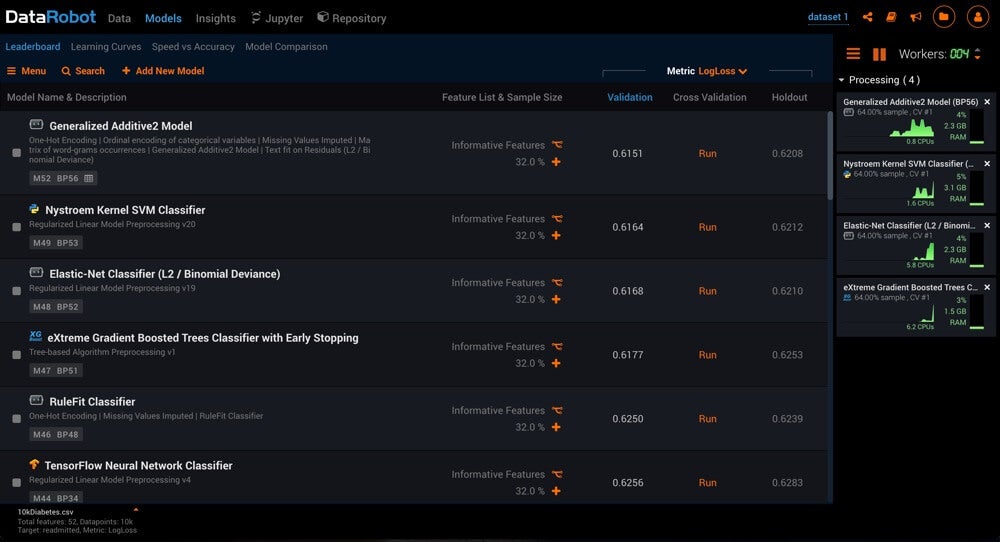
Task: Open the documentation book icon
Action: point(891,17)
